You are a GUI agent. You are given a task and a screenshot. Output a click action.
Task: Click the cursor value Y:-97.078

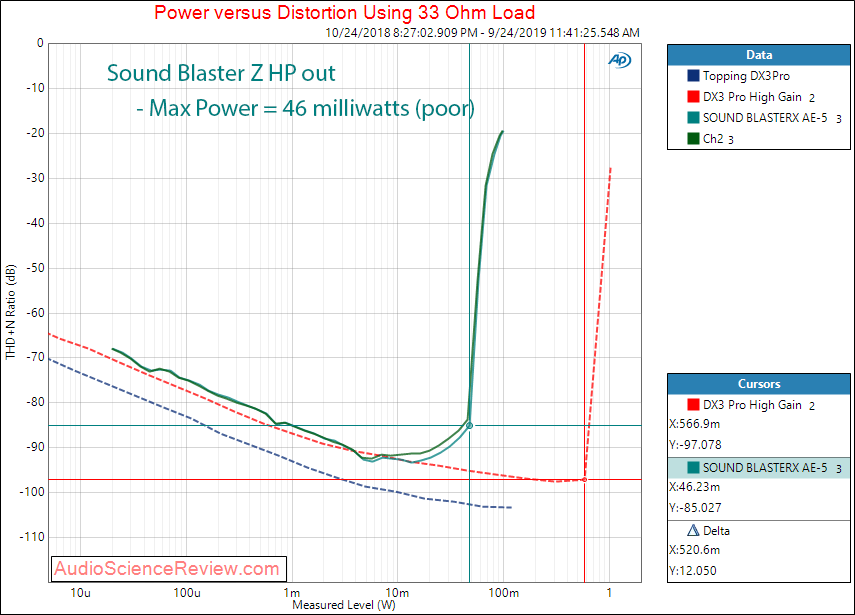(695, 444)
